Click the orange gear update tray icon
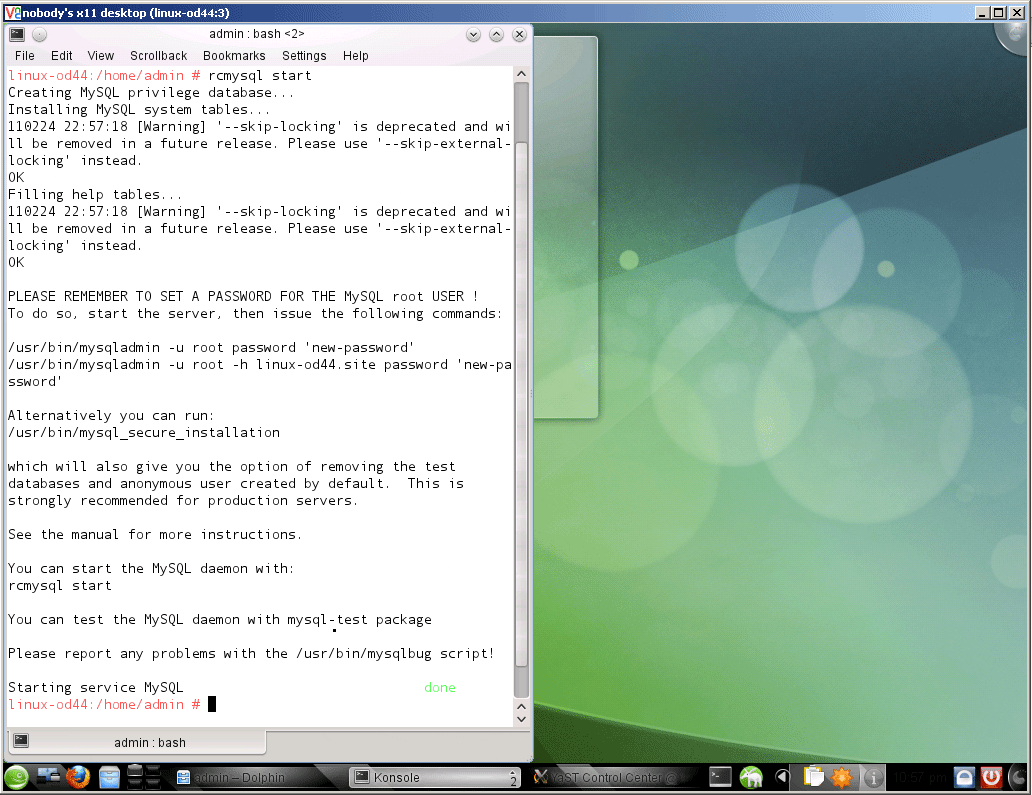1032x795 pixels. (842, 778)
